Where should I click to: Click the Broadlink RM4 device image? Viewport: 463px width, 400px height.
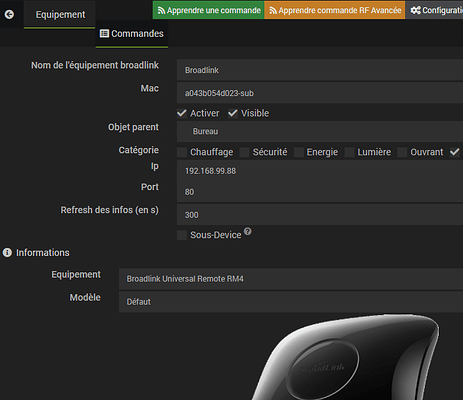click(x=345, y=357)
